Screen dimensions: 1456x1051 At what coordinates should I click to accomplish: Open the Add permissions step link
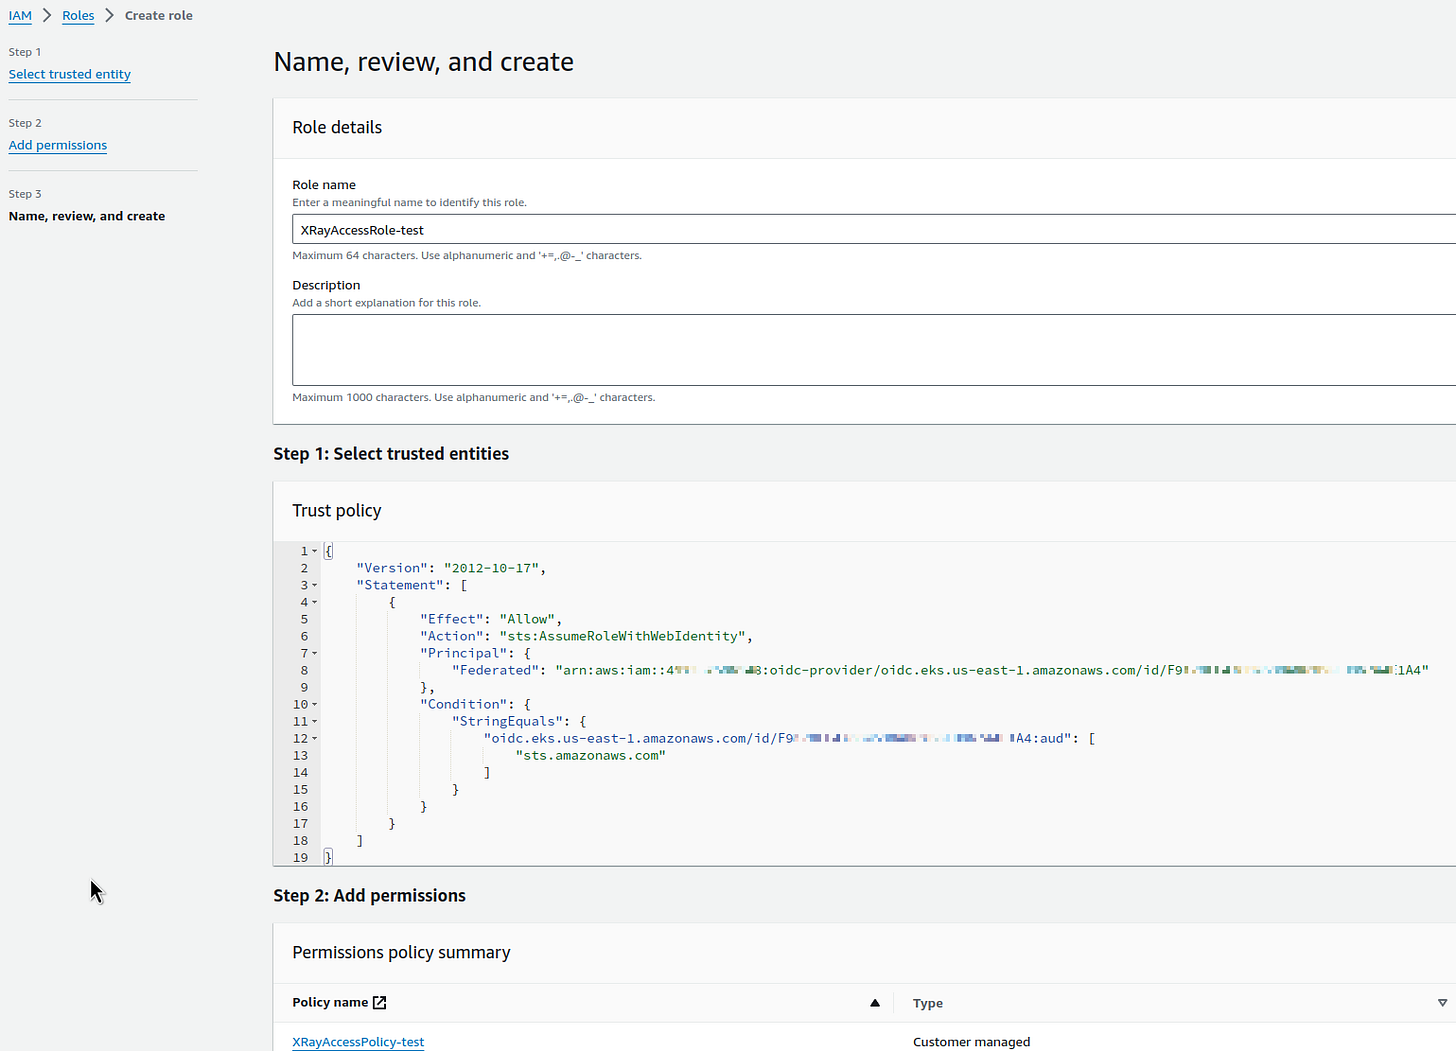[57, 145]
